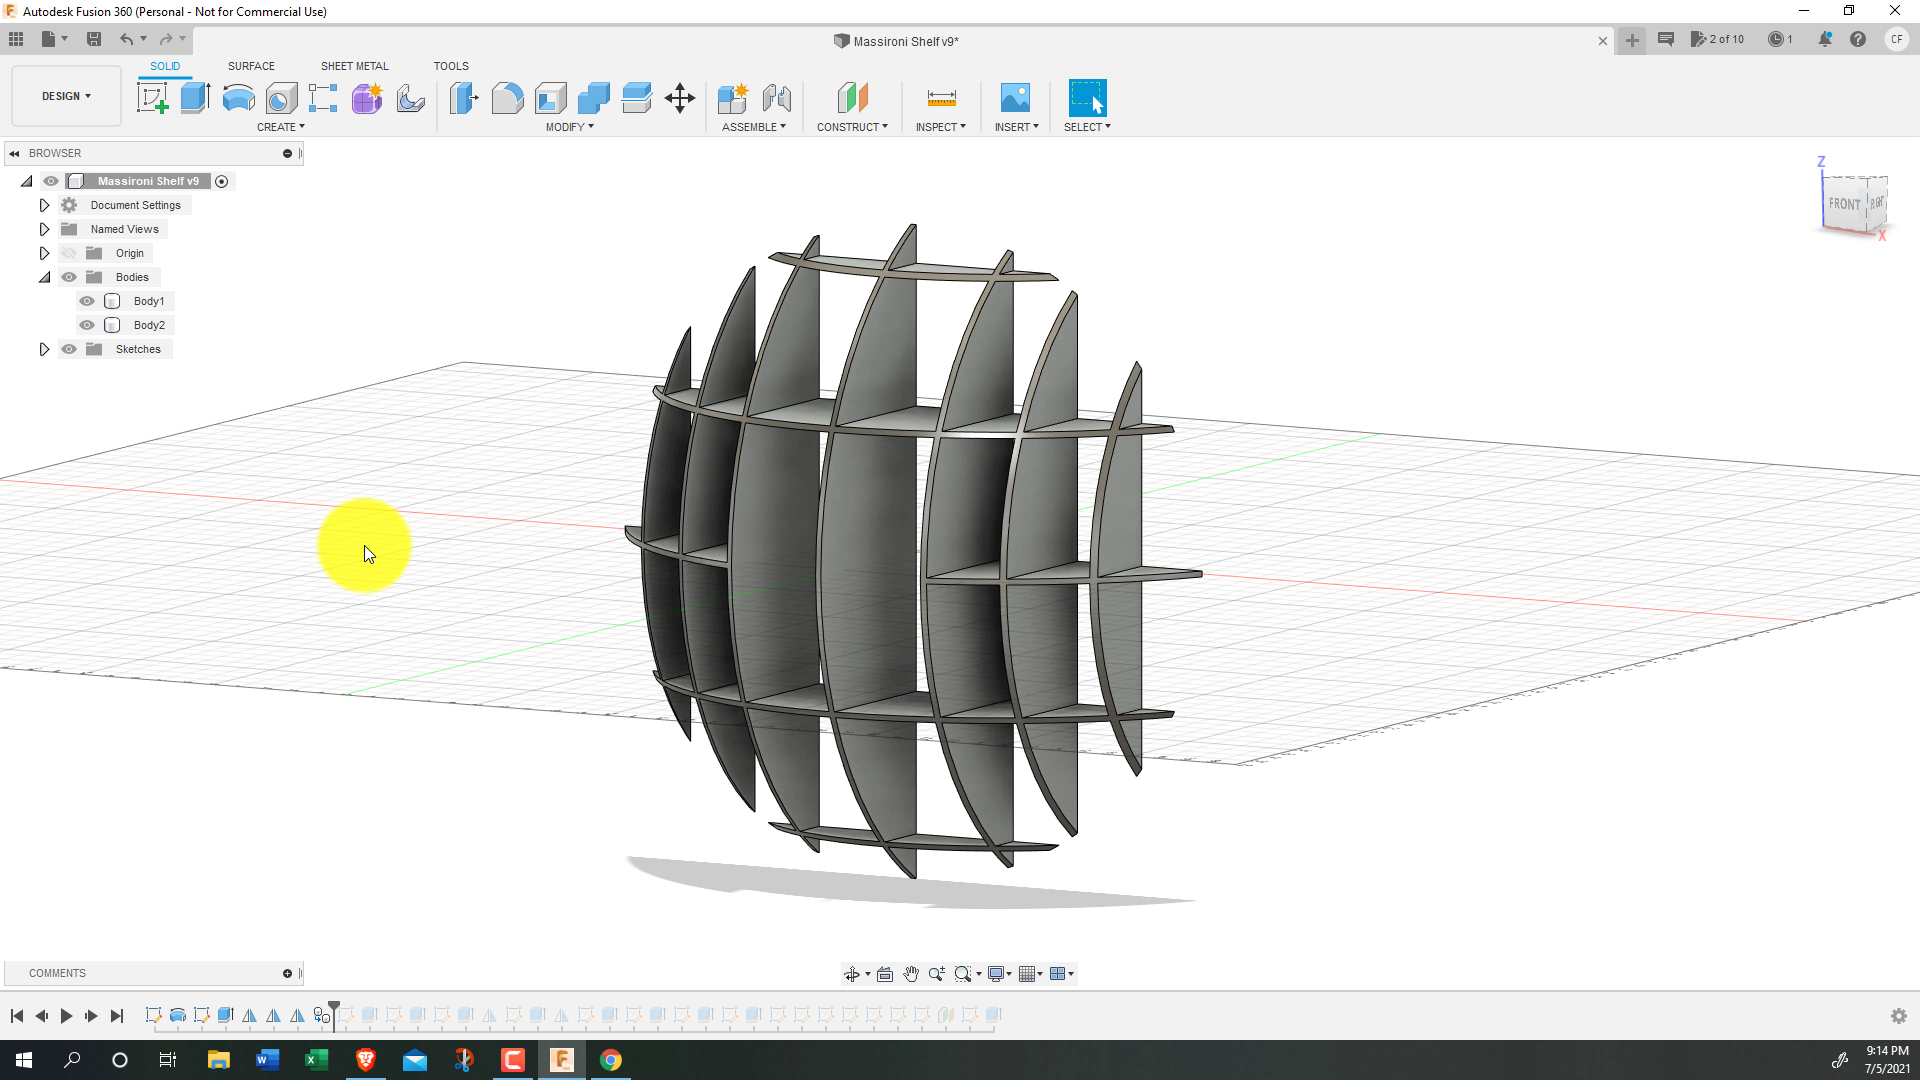Click the Fillet tool icon
The width and height of the screenshot is (1920, 1080).
[507, 98]
